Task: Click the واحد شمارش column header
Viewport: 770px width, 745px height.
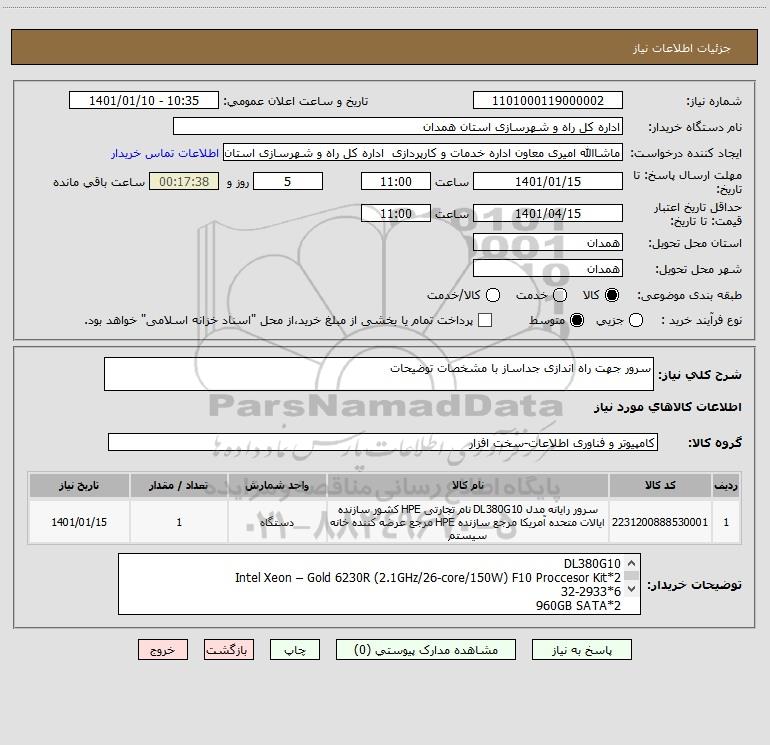Action: click(x=277, y=485)
